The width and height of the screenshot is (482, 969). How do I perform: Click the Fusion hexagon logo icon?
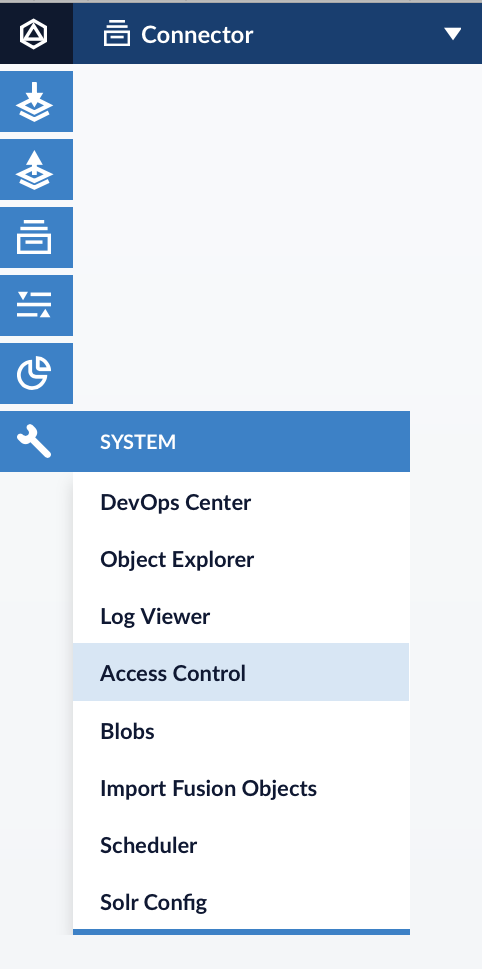(33, 33)
